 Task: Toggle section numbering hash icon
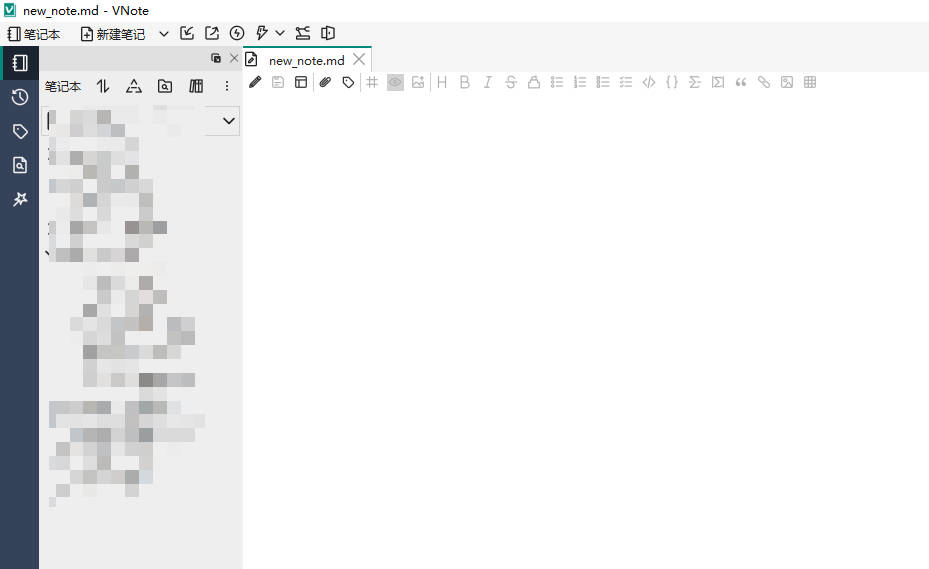point(372,82)
